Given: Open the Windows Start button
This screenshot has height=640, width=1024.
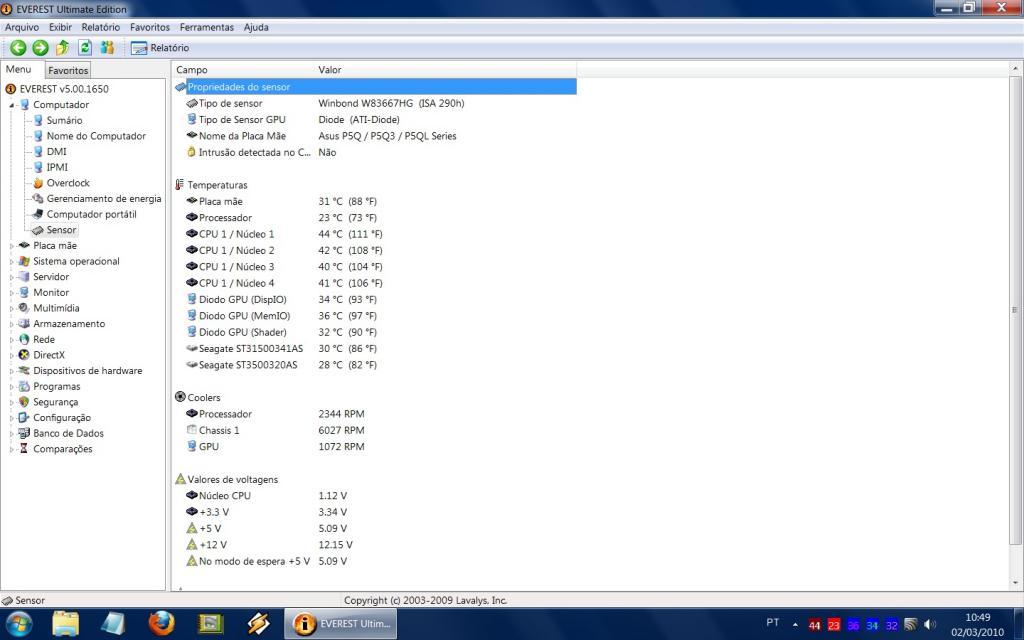Looking at the screenshot, I should 18,624.
